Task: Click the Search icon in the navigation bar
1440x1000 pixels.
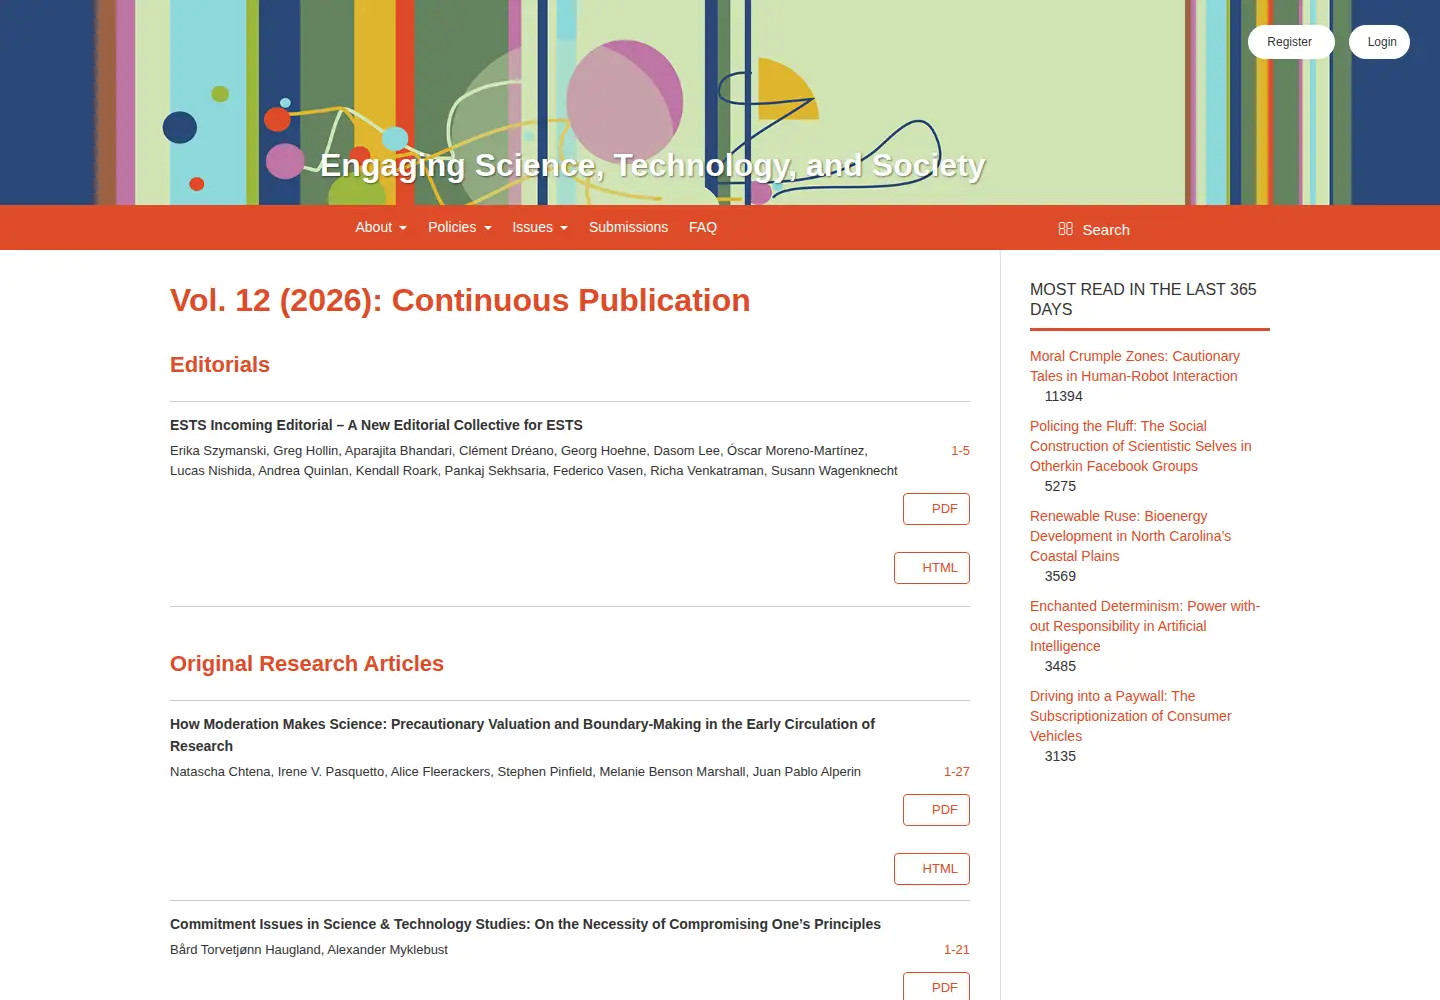Action: pyautogui.click(x=1065, y=229)
